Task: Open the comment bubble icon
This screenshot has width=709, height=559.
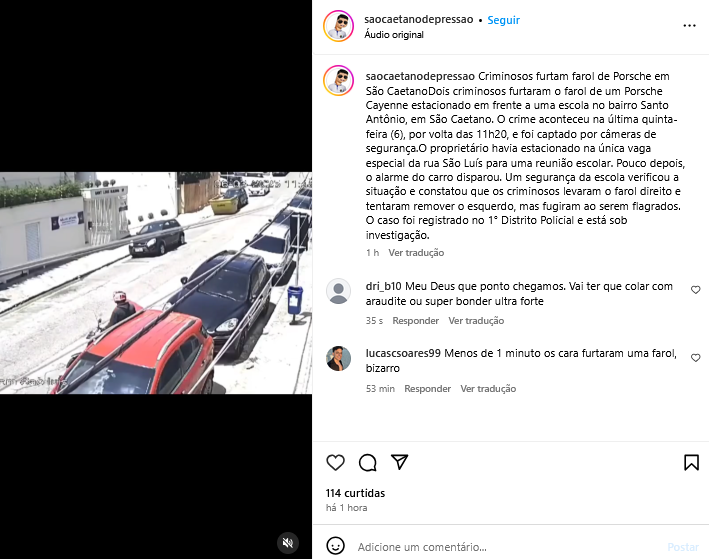Action: pos(368,463)
